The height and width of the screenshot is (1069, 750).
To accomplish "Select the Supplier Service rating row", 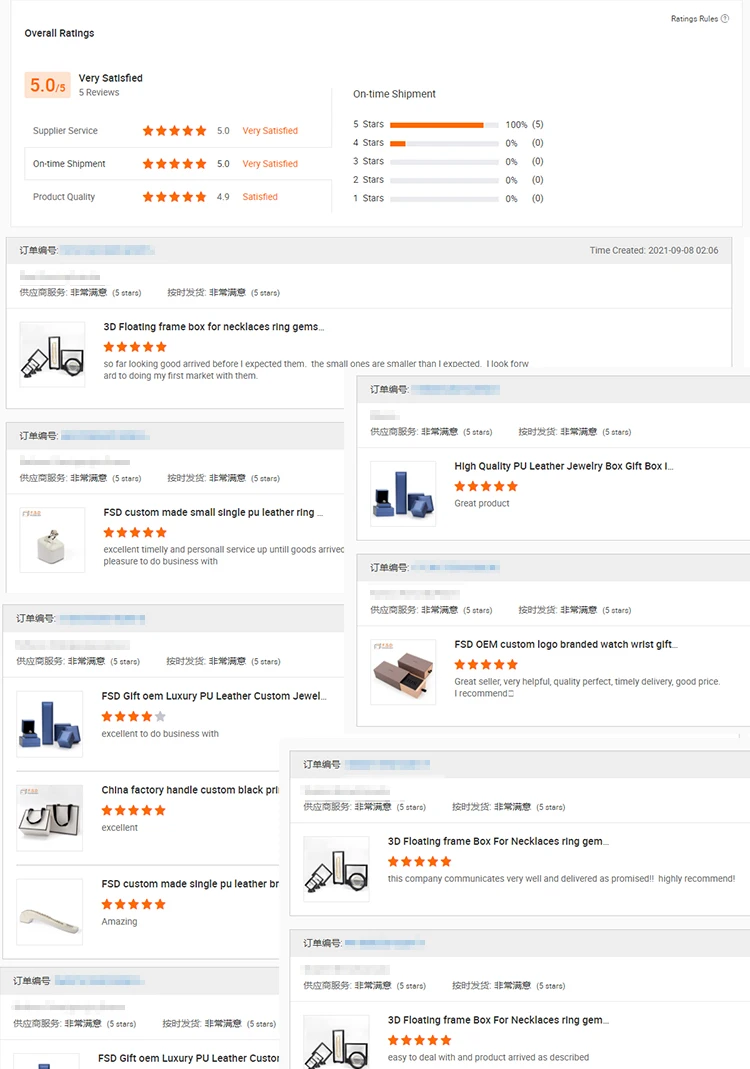I will click(x=177, y=130).
